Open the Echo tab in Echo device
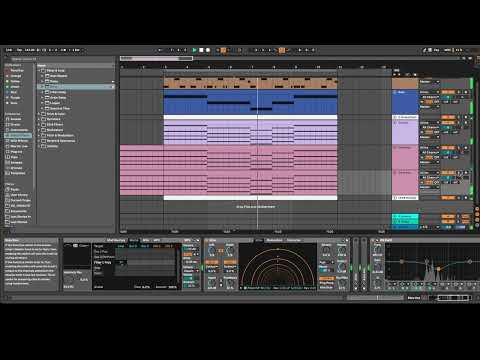Screen dimensions: 480x360 point(259,240)
